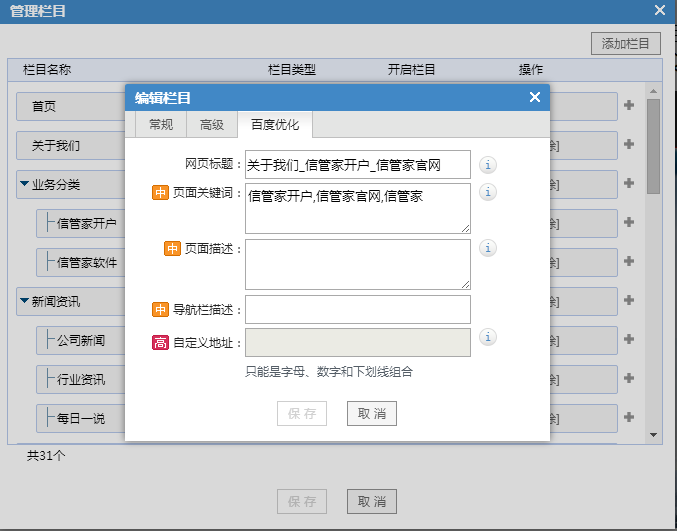Click the plus icon in the 首页 row
The width and height of the screenshot is (677, 531).
pos(629,106)
